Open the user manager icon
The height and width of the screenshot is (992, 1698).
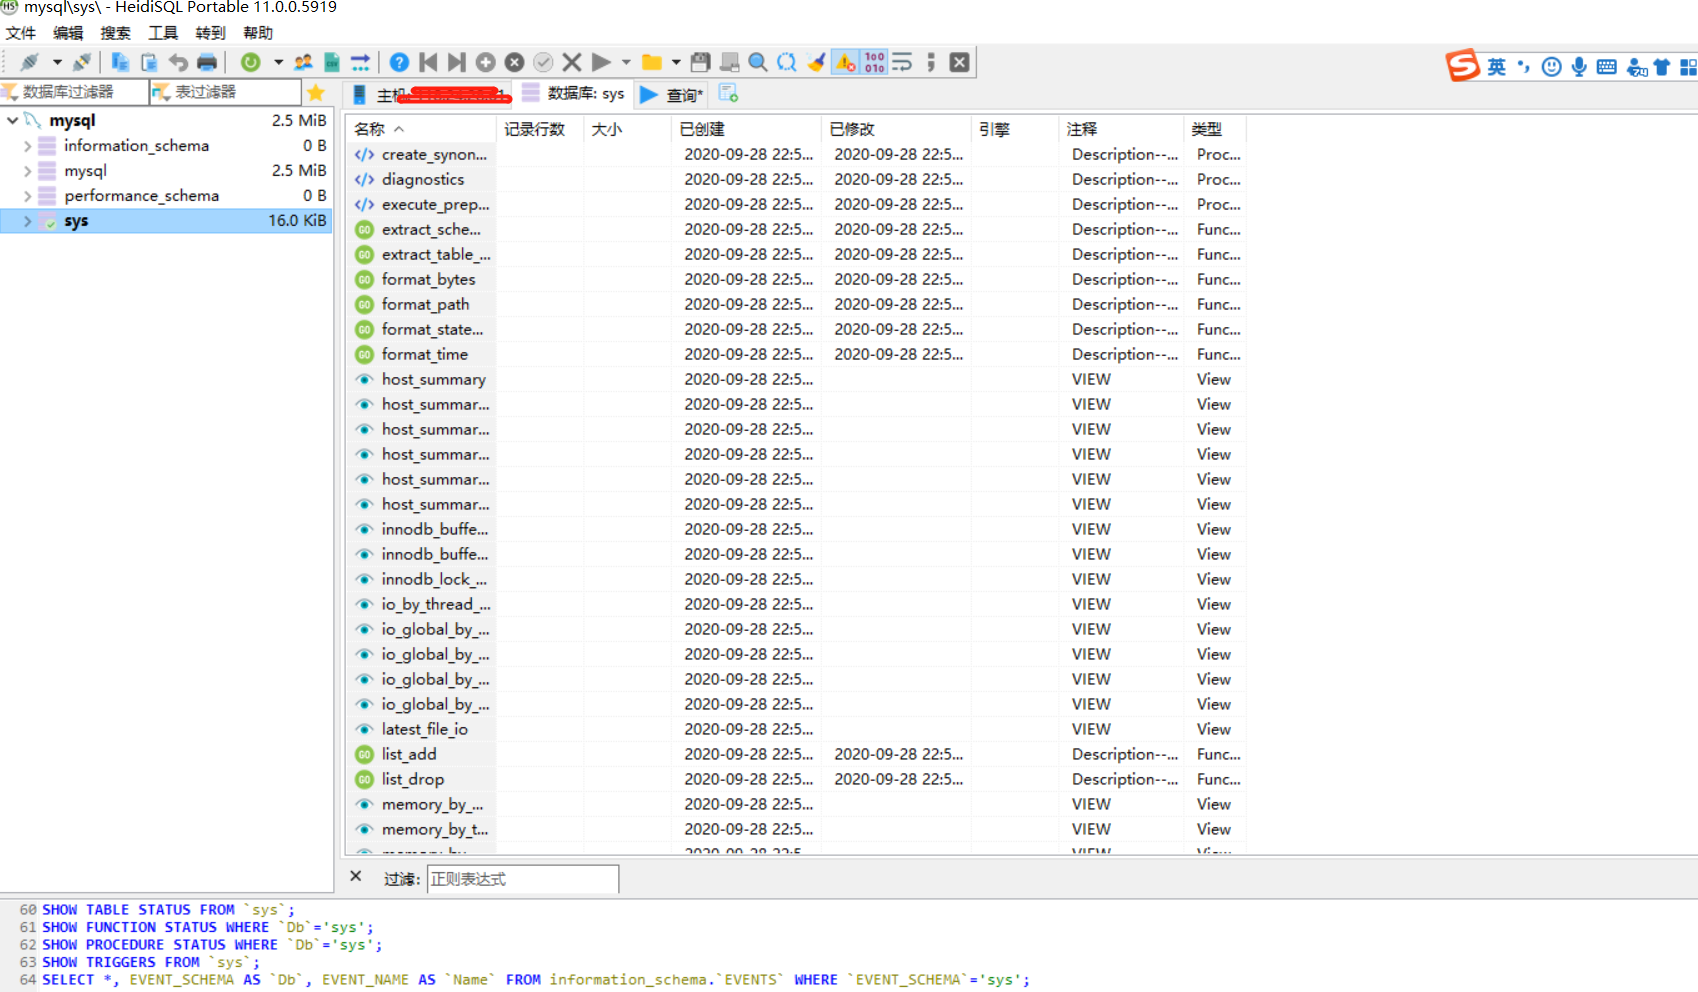click(303, 62)
